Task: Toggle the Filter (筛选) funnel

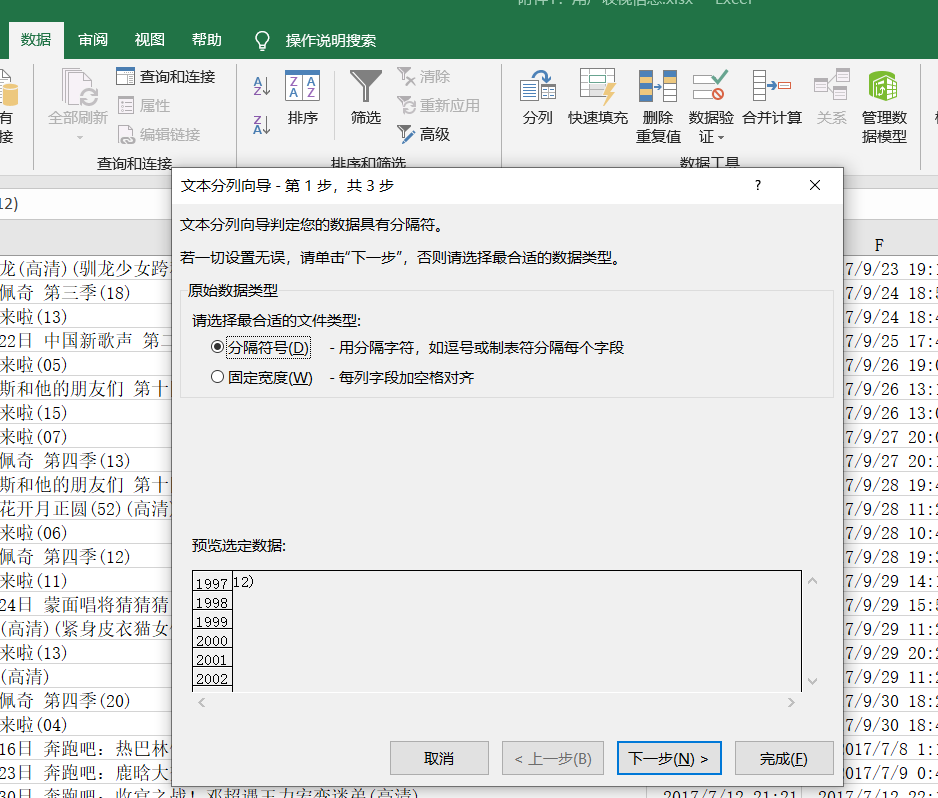Action: pyautogui.click(x=366, y=98)
